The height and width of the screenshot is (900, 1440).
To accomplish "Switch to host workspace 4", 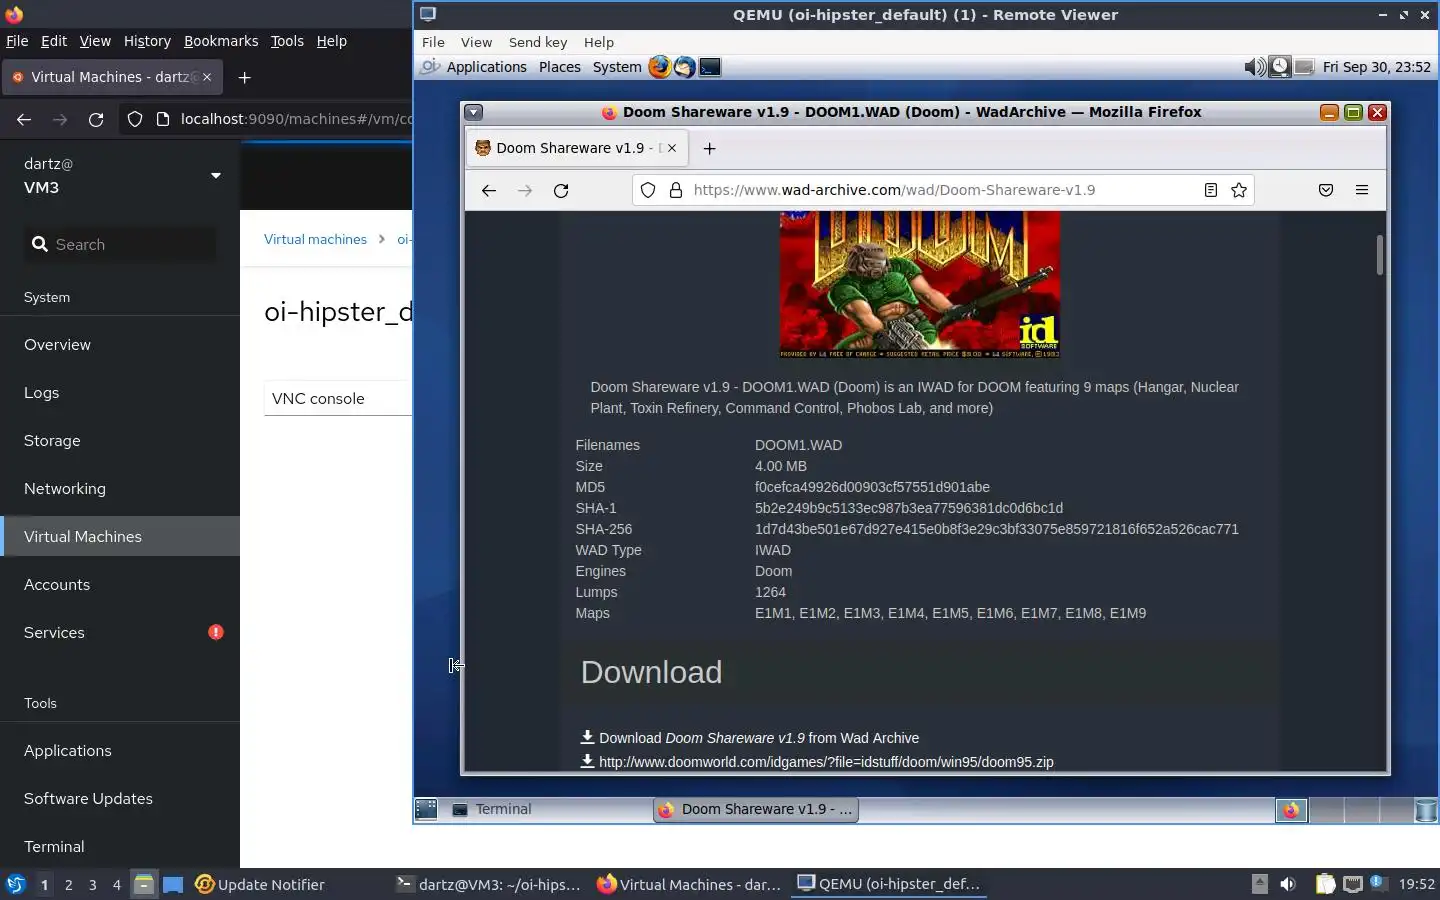I will point(117,885).
